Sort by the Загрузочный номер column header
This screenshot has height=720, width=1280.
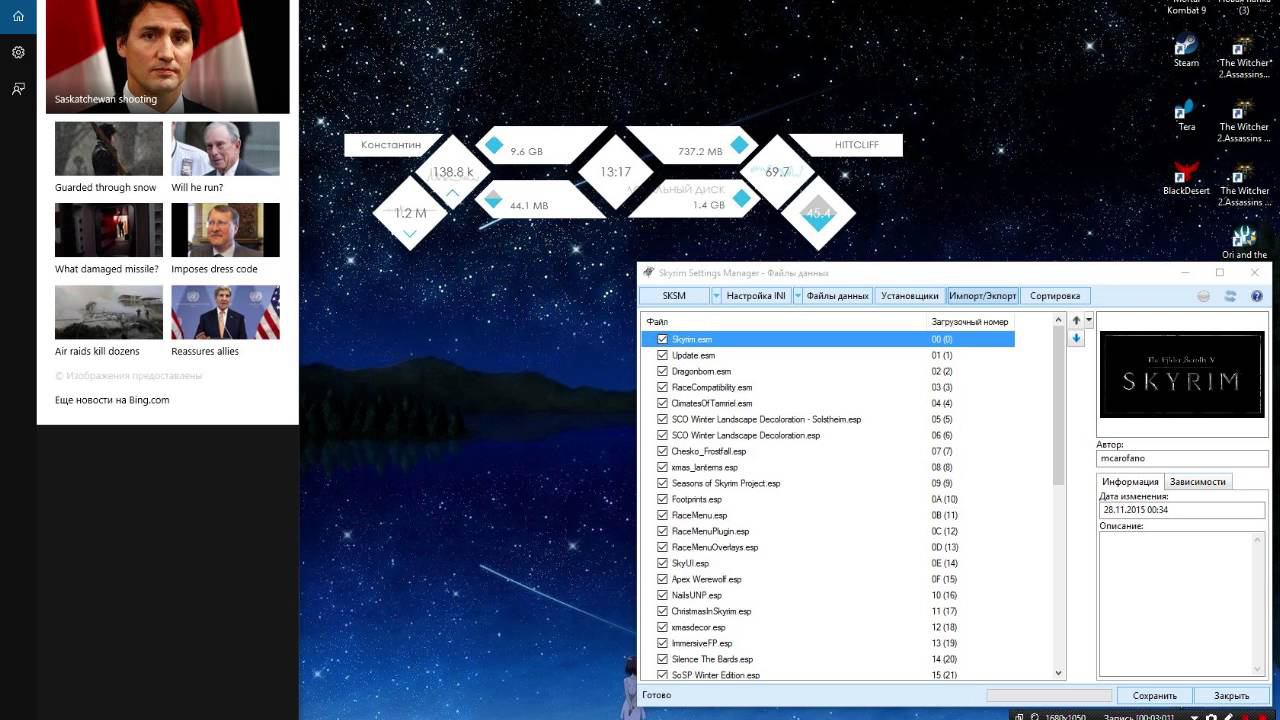tap(971, 322)
